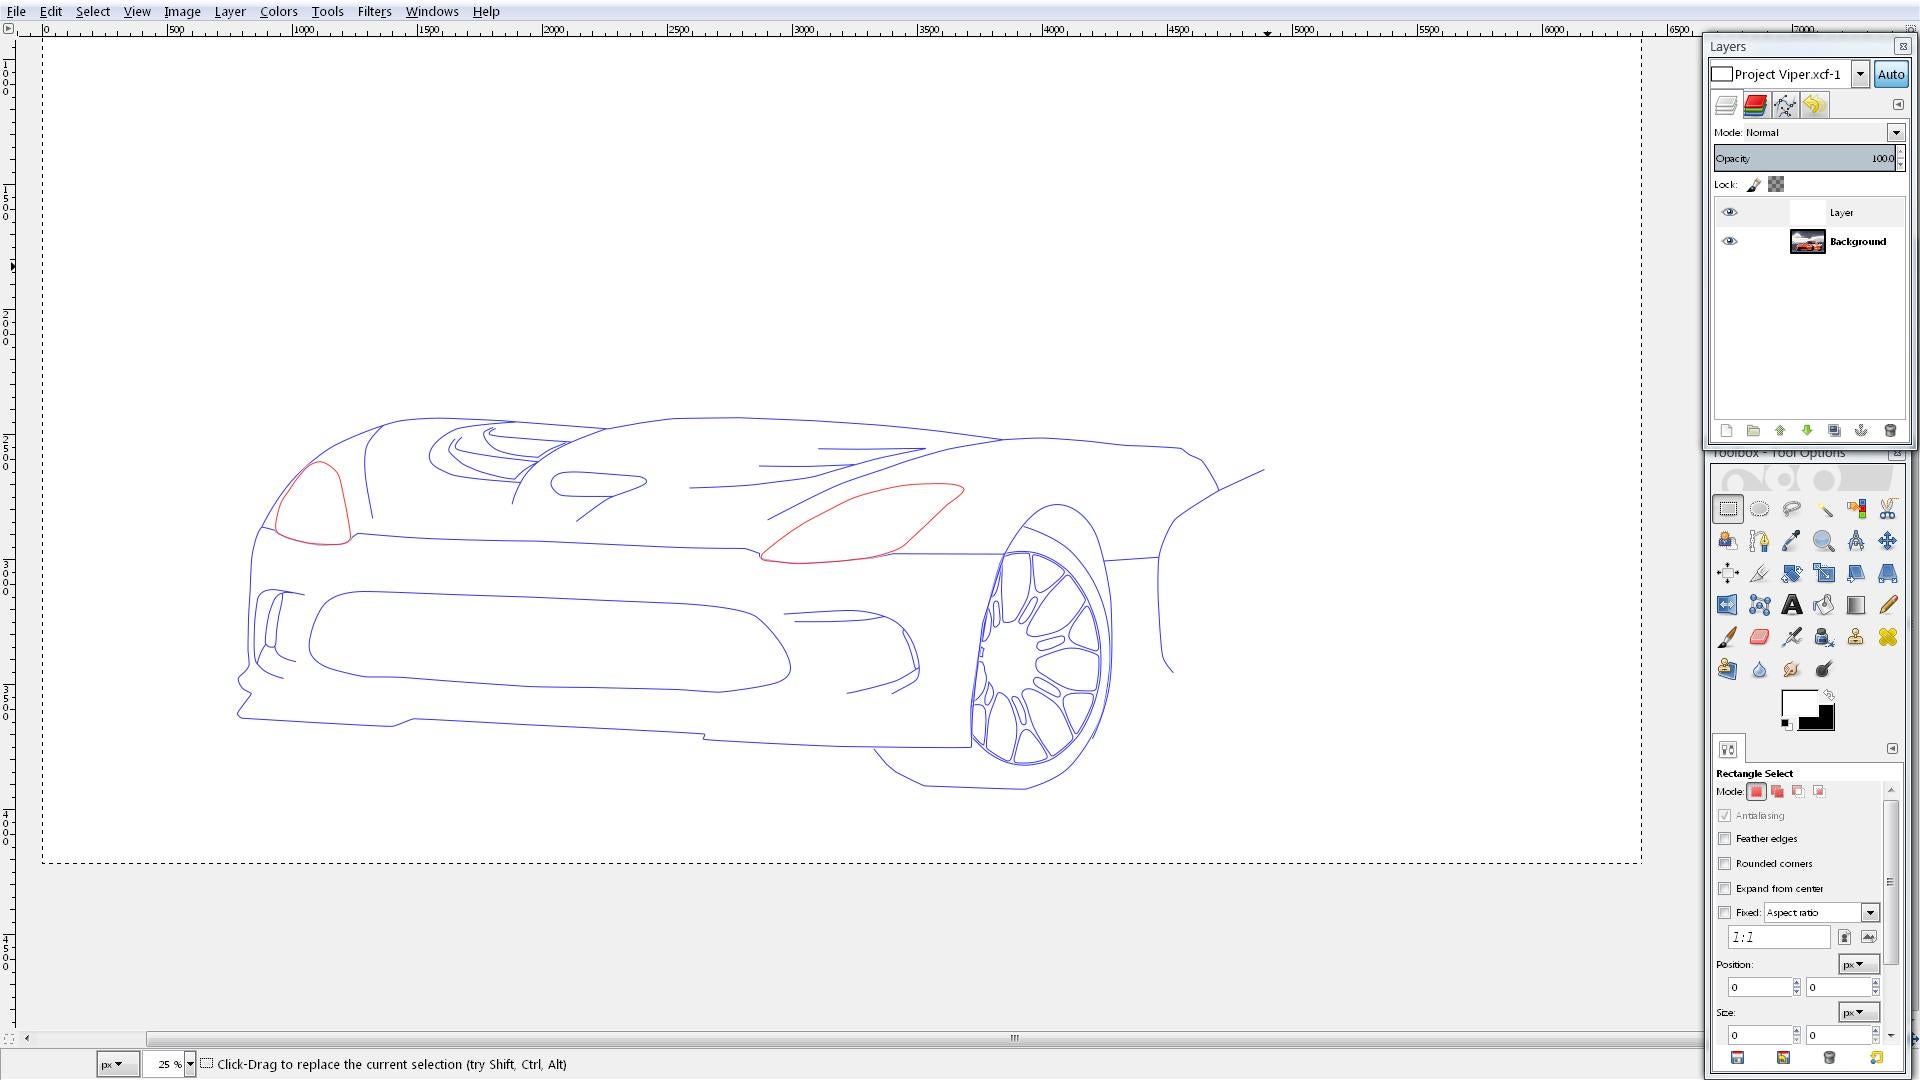
Task: Choose the Foreground Select tool
Action: [x=1727, y=541]
